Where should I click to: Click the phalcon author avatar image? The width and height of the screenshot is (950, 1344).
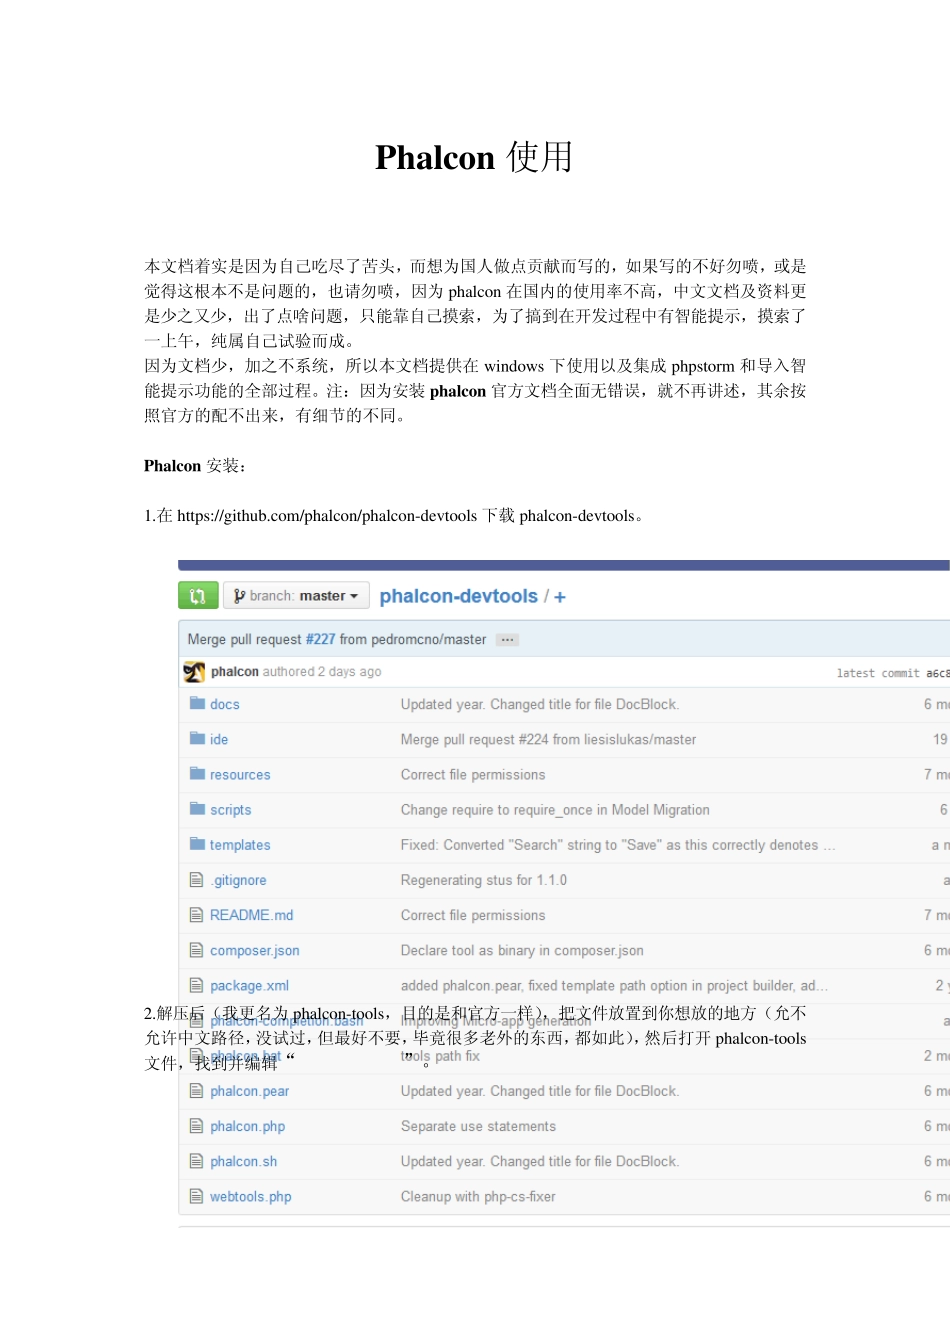[x=194, y=672]
